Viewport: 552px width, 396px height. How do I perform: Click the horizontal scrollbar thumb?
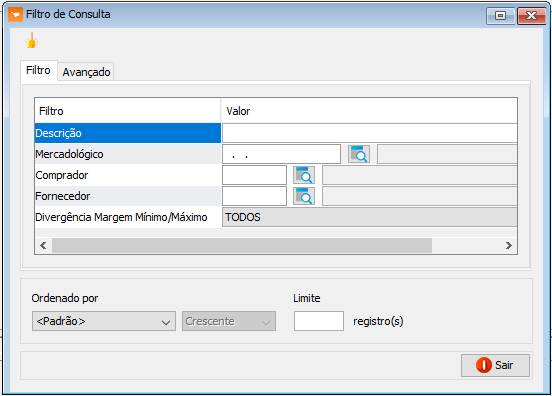point(242,245)
